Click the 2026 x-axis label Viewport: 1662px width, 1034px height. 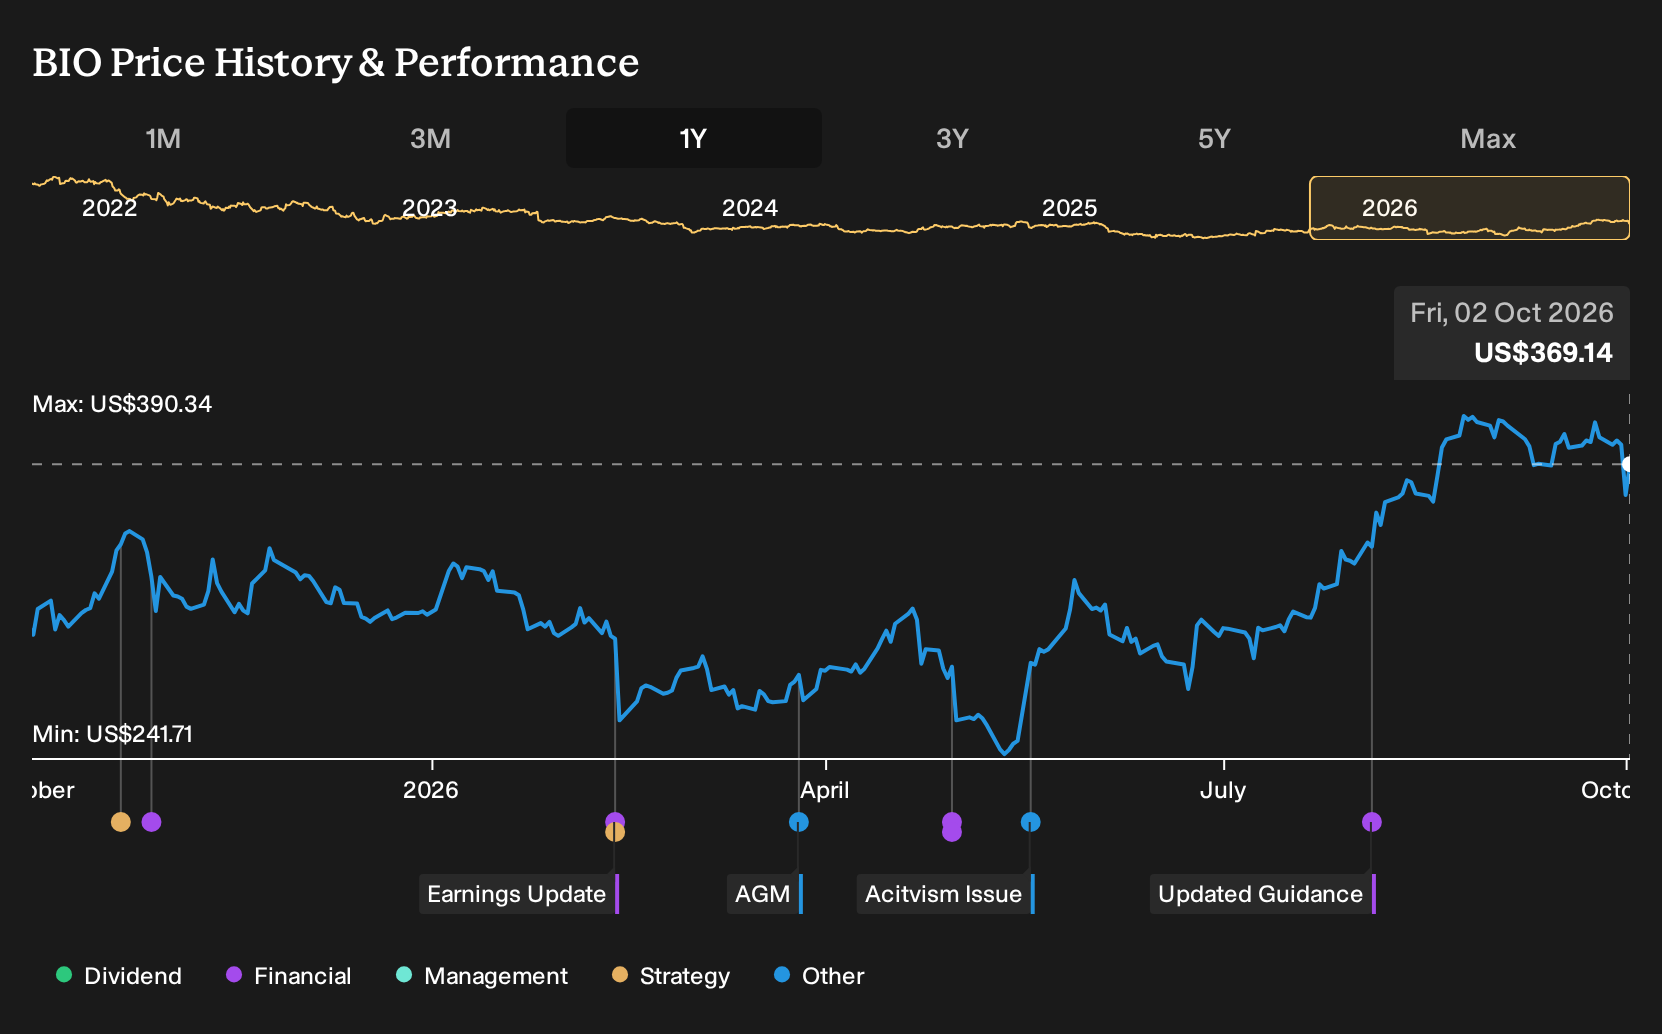[431, 790]
